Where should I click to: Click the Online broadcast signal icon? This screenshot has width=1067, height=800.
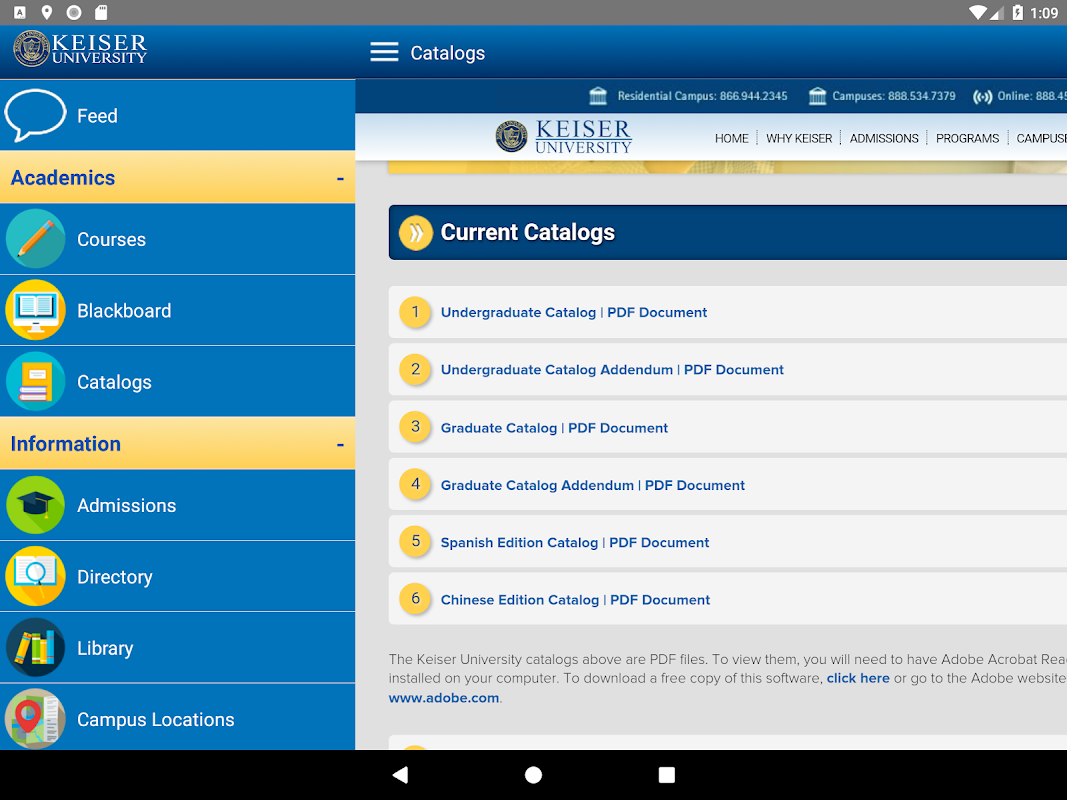982,97
